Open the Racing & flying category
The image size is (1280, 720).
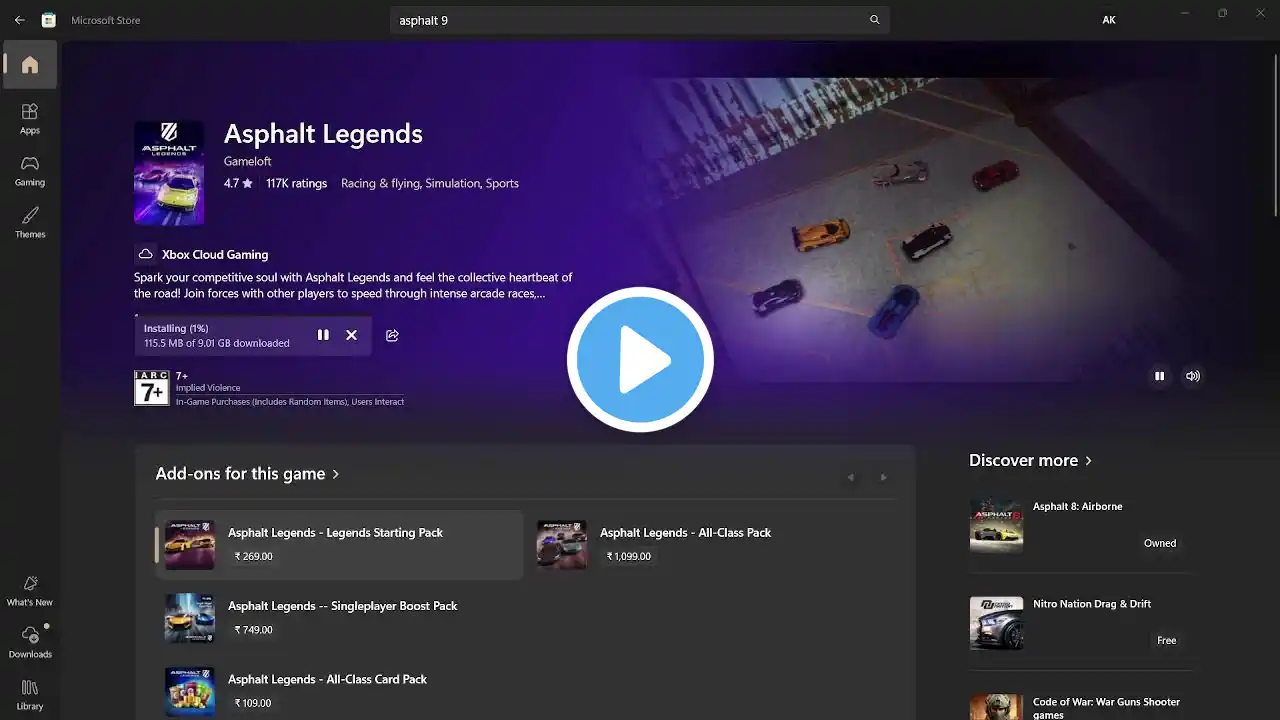(x=380, y=183)
